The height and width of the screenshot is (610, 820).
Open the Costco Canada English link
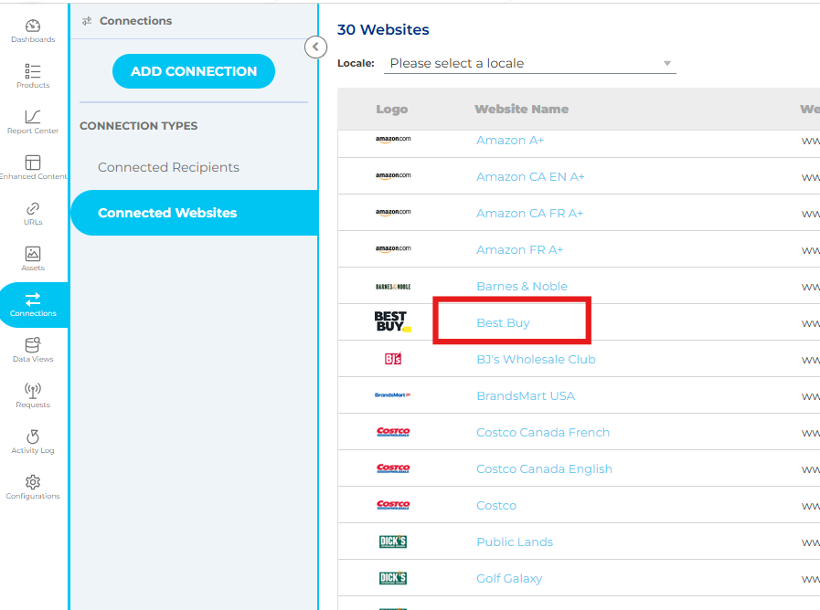point(544,469)
